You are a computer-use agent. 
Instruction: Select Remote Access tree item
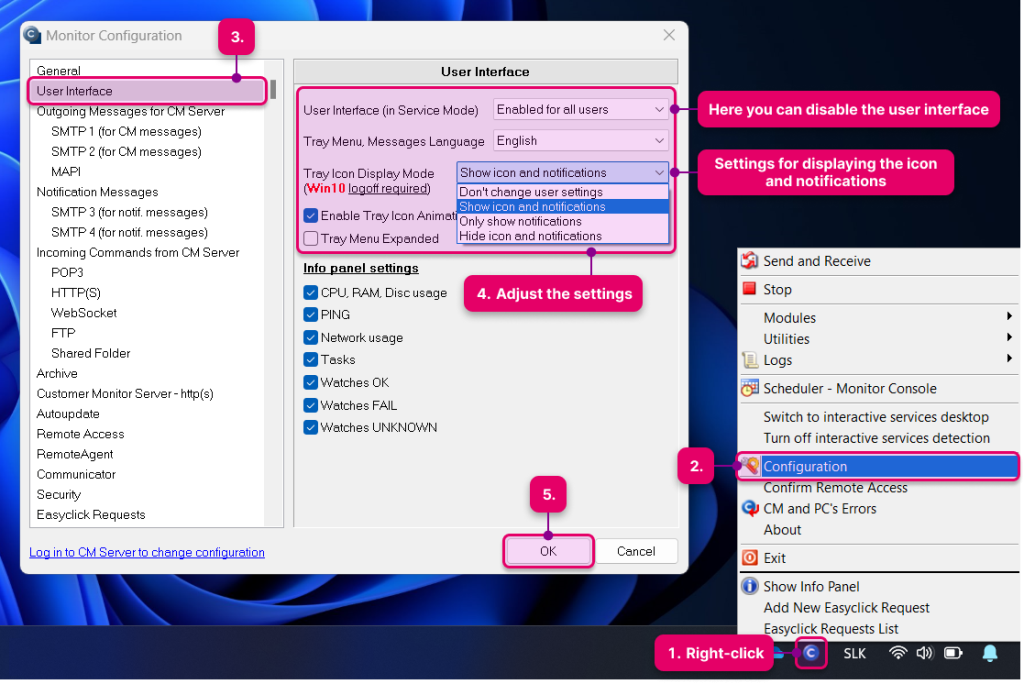coord(80,435)
